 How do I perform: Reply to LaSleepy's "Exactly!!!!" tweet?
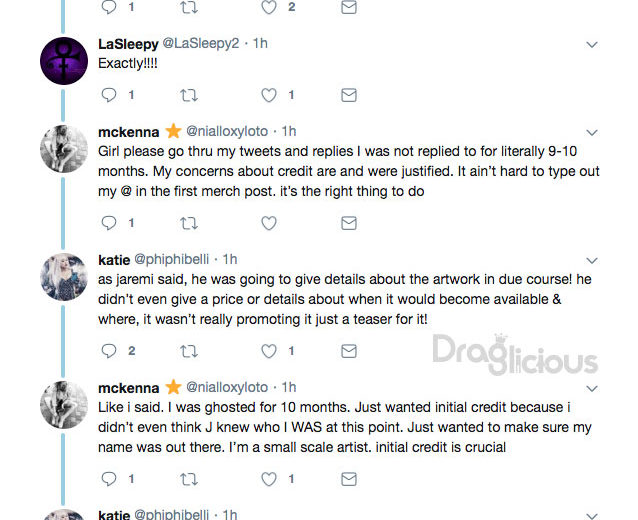click(x=109, y=95)
